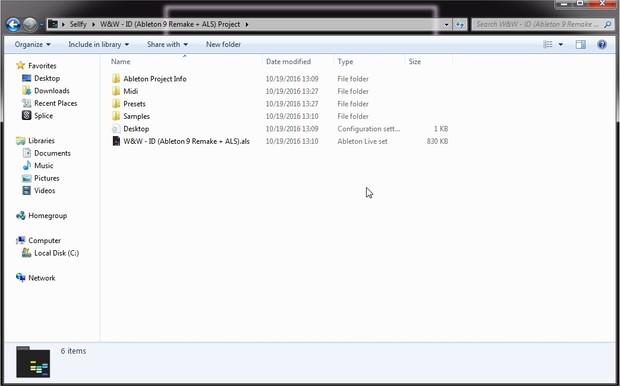This screenshot has width=620, height=386.
Task: Click file name W&W - ID (Ableton 9 Remake + ALS).als
Action: pyautogui.click(x=186, y=141)
